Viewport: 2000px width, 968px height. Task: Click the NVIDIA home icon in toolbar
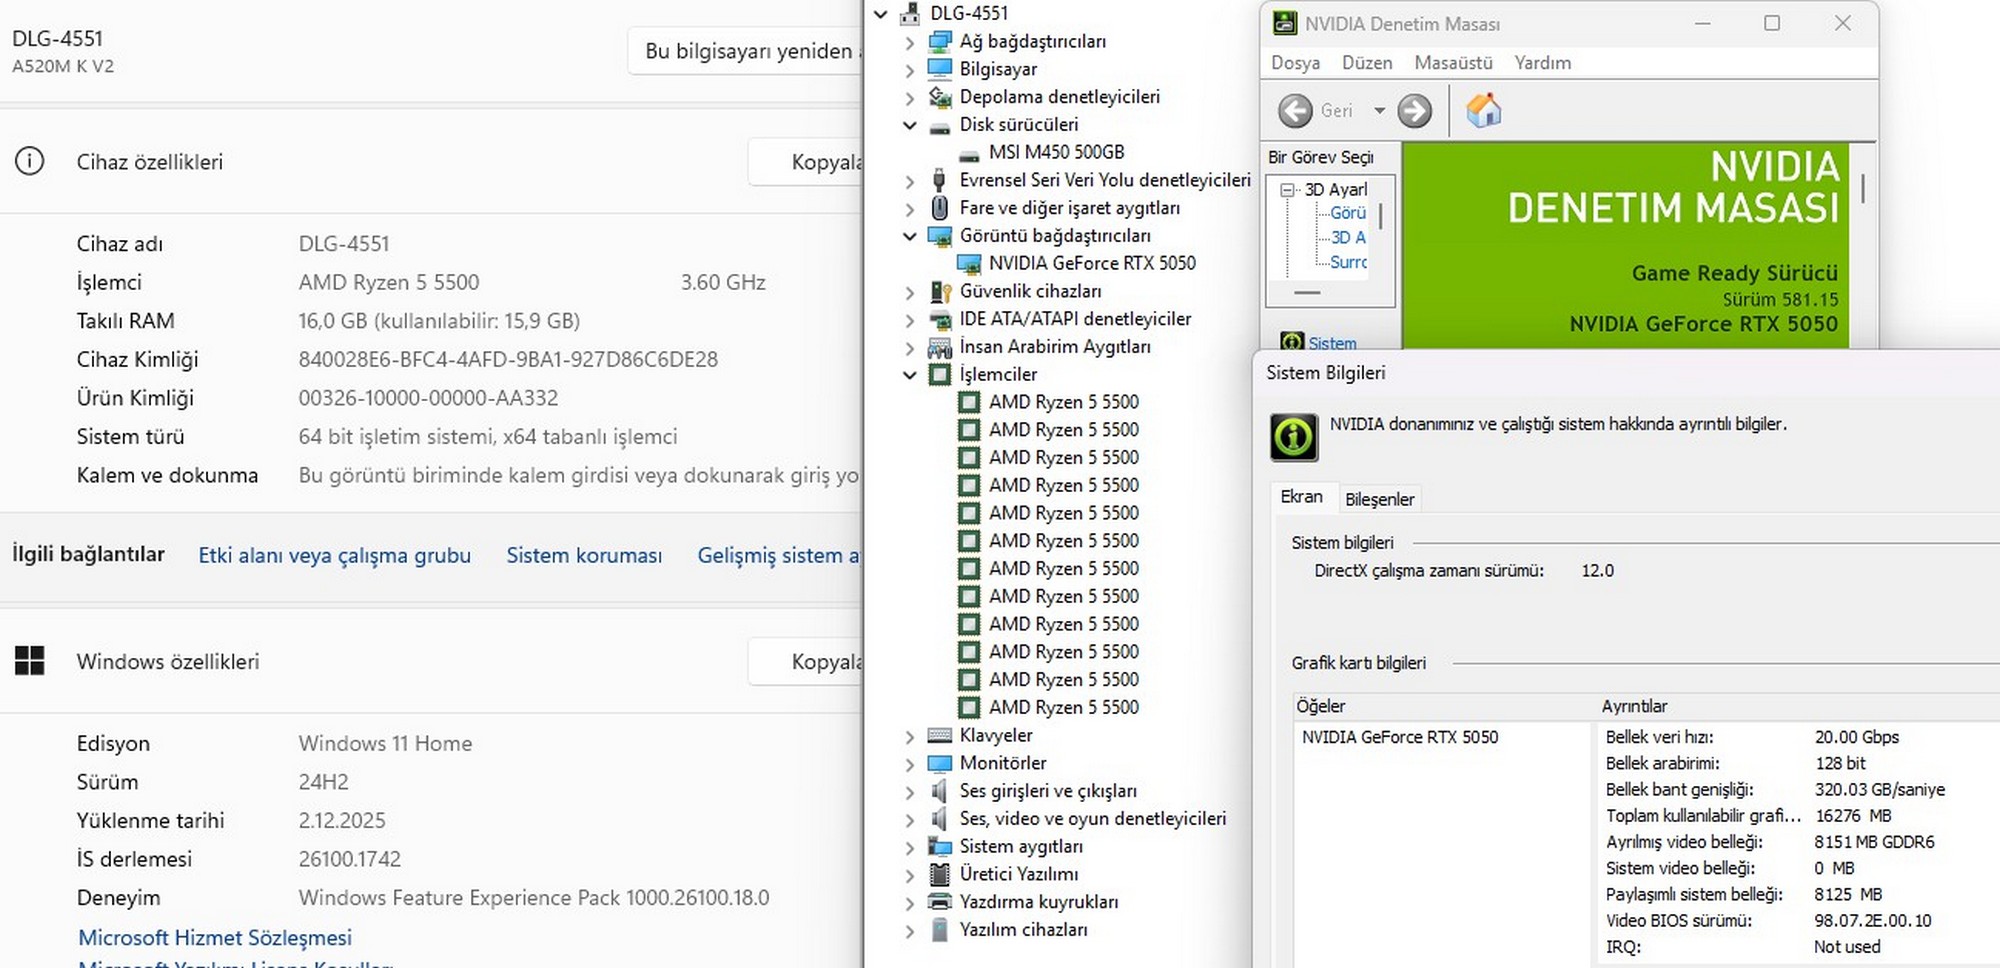pyautogui.click(x=1483, y=110)
